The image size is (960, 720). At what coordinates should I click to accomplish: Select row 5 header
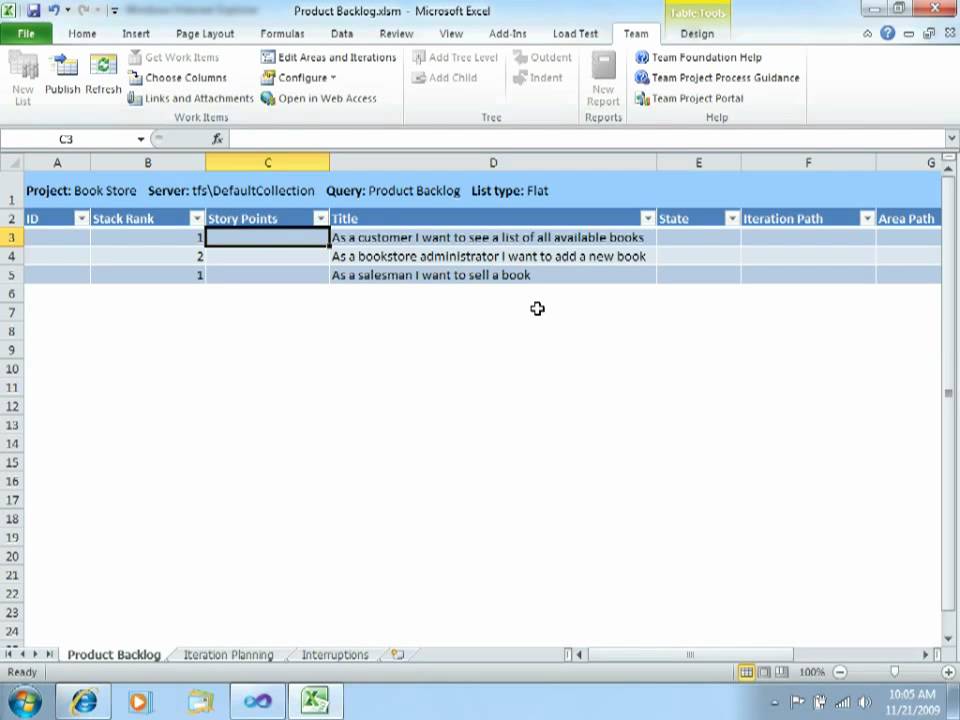(x=12, y=275)
